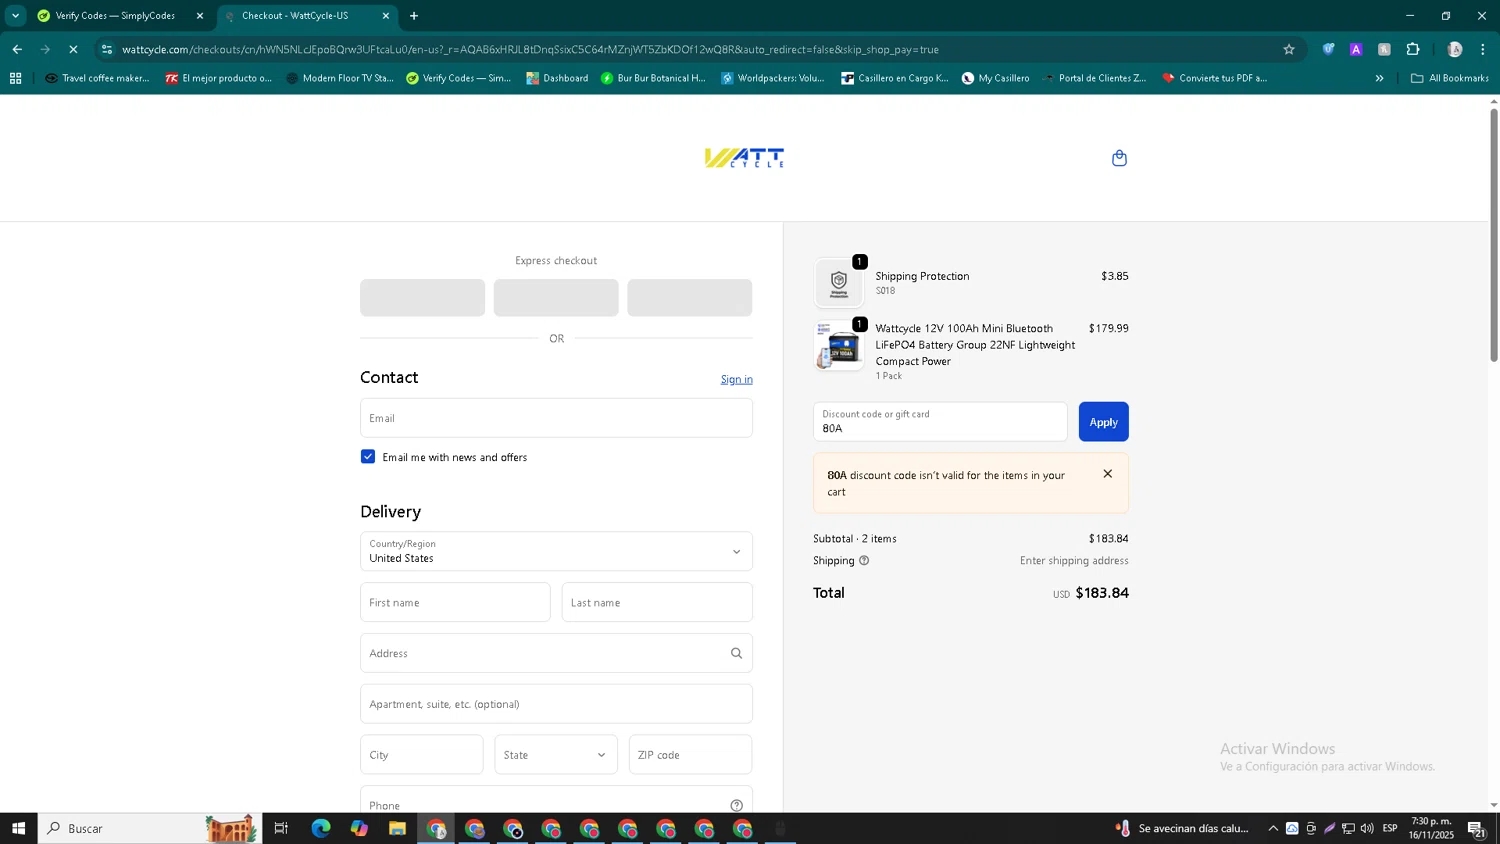Click the Wattcycle battery product thumbnail
The image size is (1500, 844).
839,346
